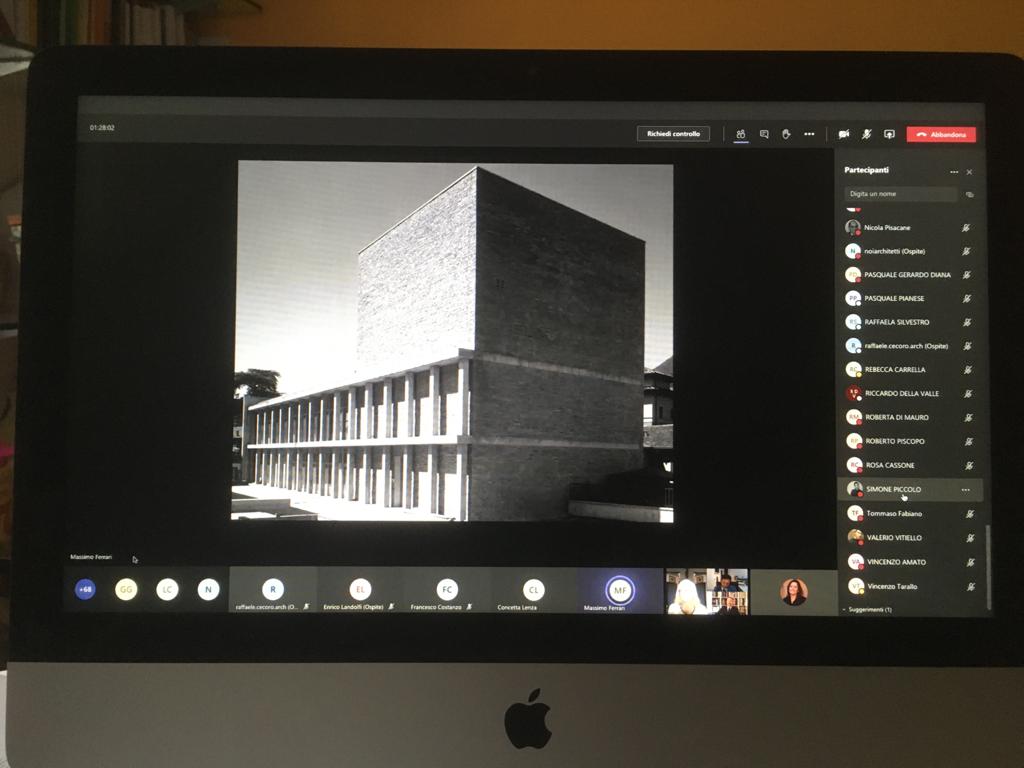Open more actions in meeting toolbar
Screen dimensions: 1024x768
809,134
